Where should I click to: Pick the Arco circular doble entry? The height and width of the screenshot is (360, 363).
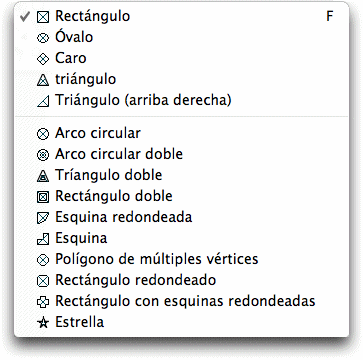[181, 155]
